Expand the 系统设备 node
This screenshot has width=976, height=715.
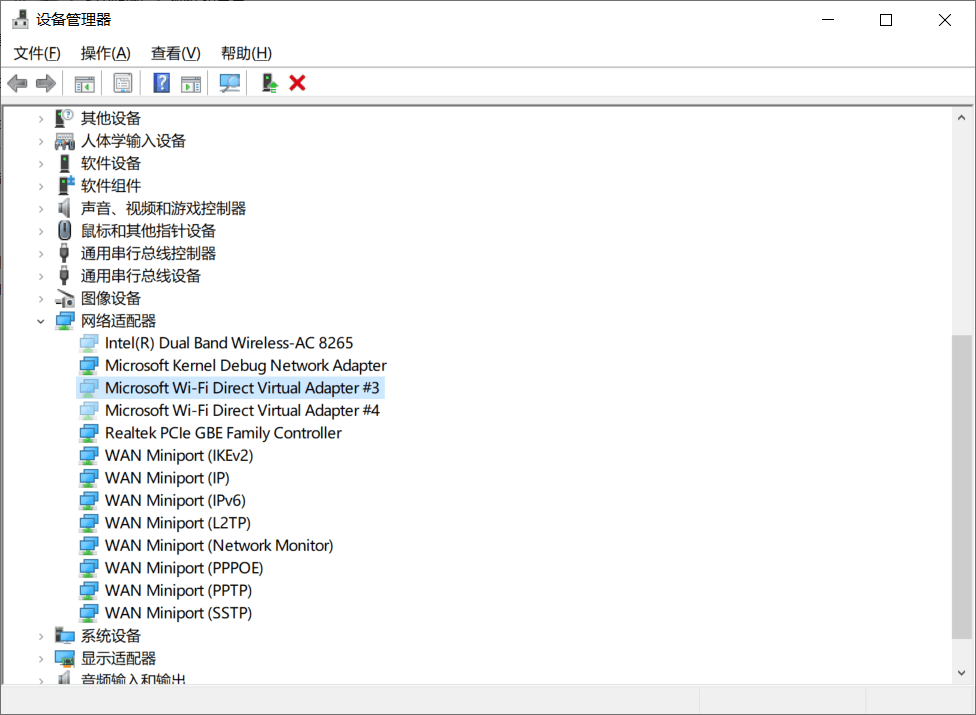pyautogui.click(x=40, y=636)
